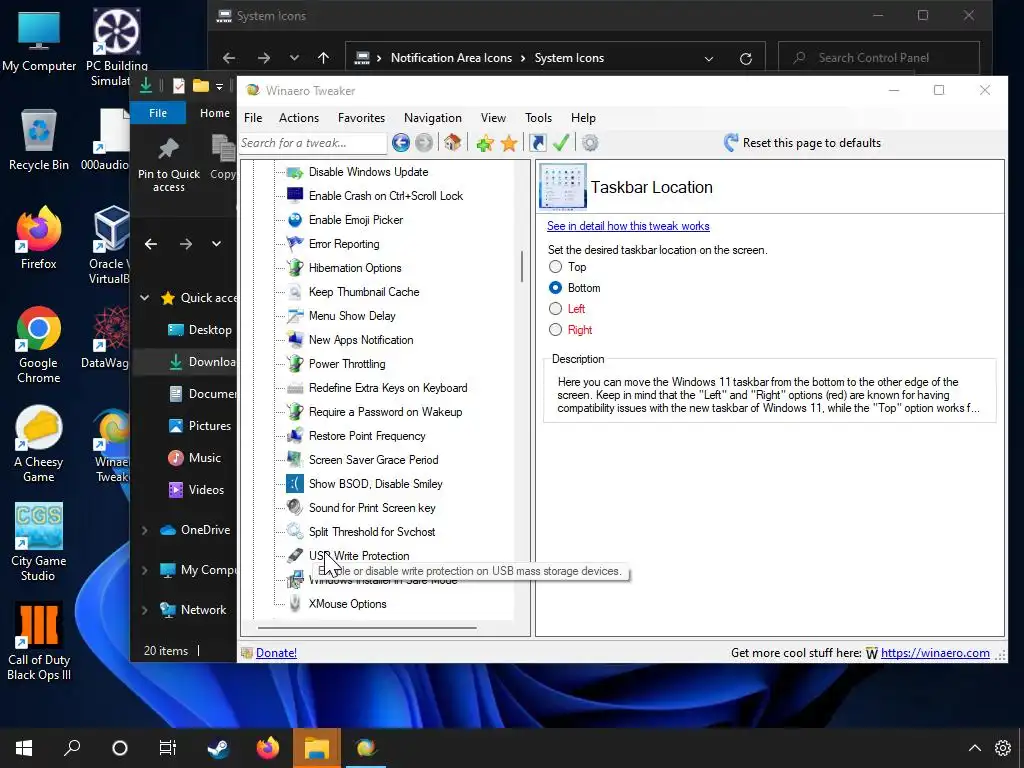Open Steam from the taskbar
This screenshot has height=768, width=1024.
pos(218,748)
